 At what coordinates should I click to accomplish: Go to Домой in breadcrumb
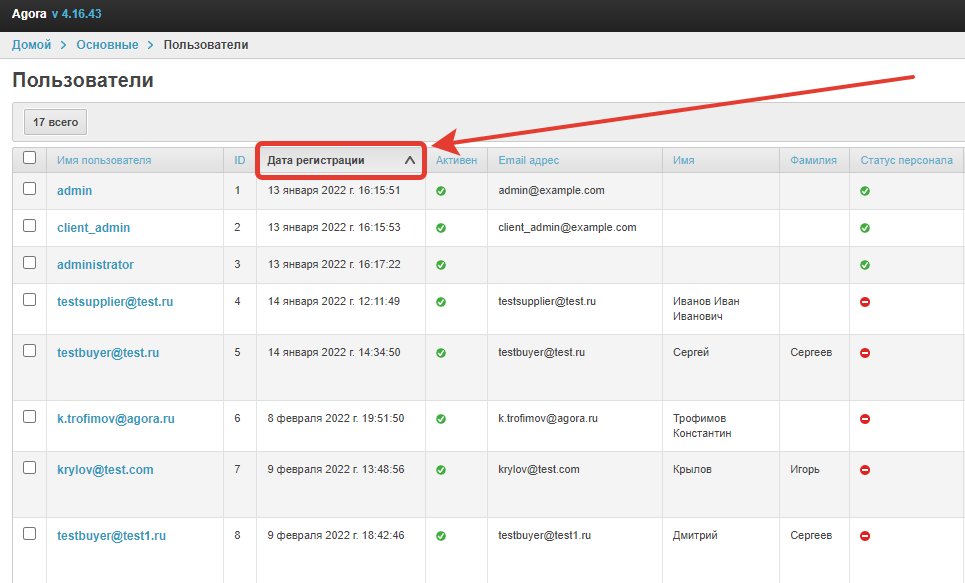(x=31, y=45)
